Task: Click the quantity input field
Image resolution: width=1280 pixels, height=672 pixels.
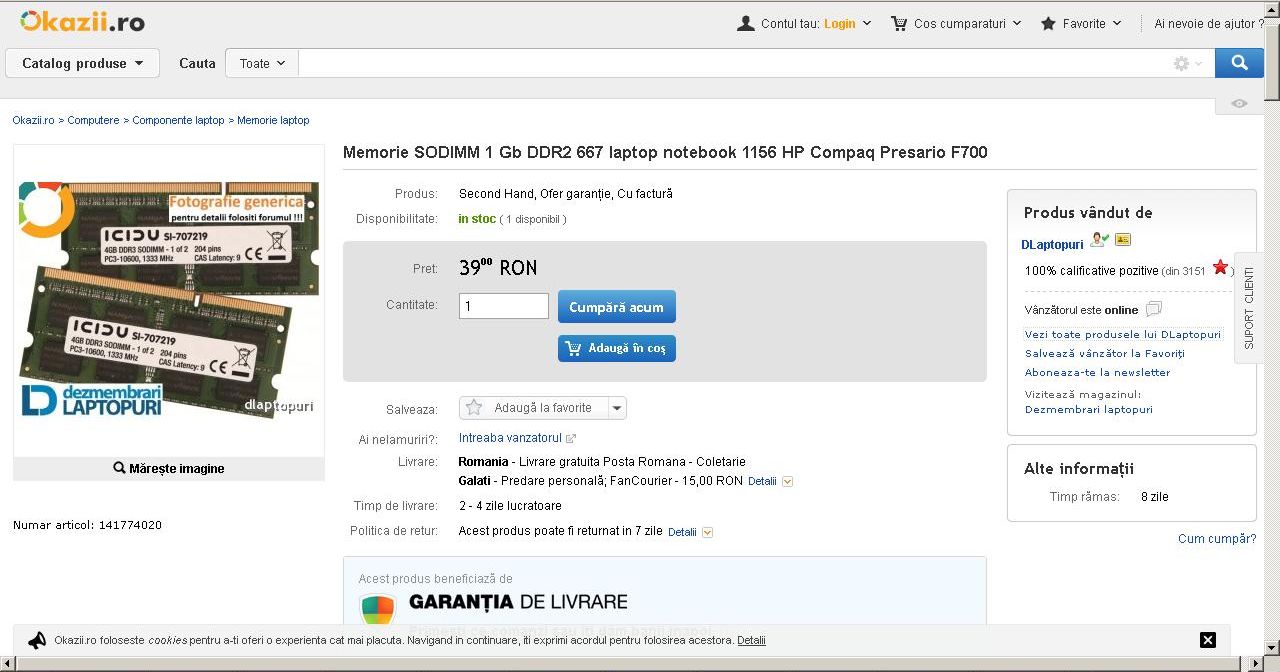Action: [503, 307]
